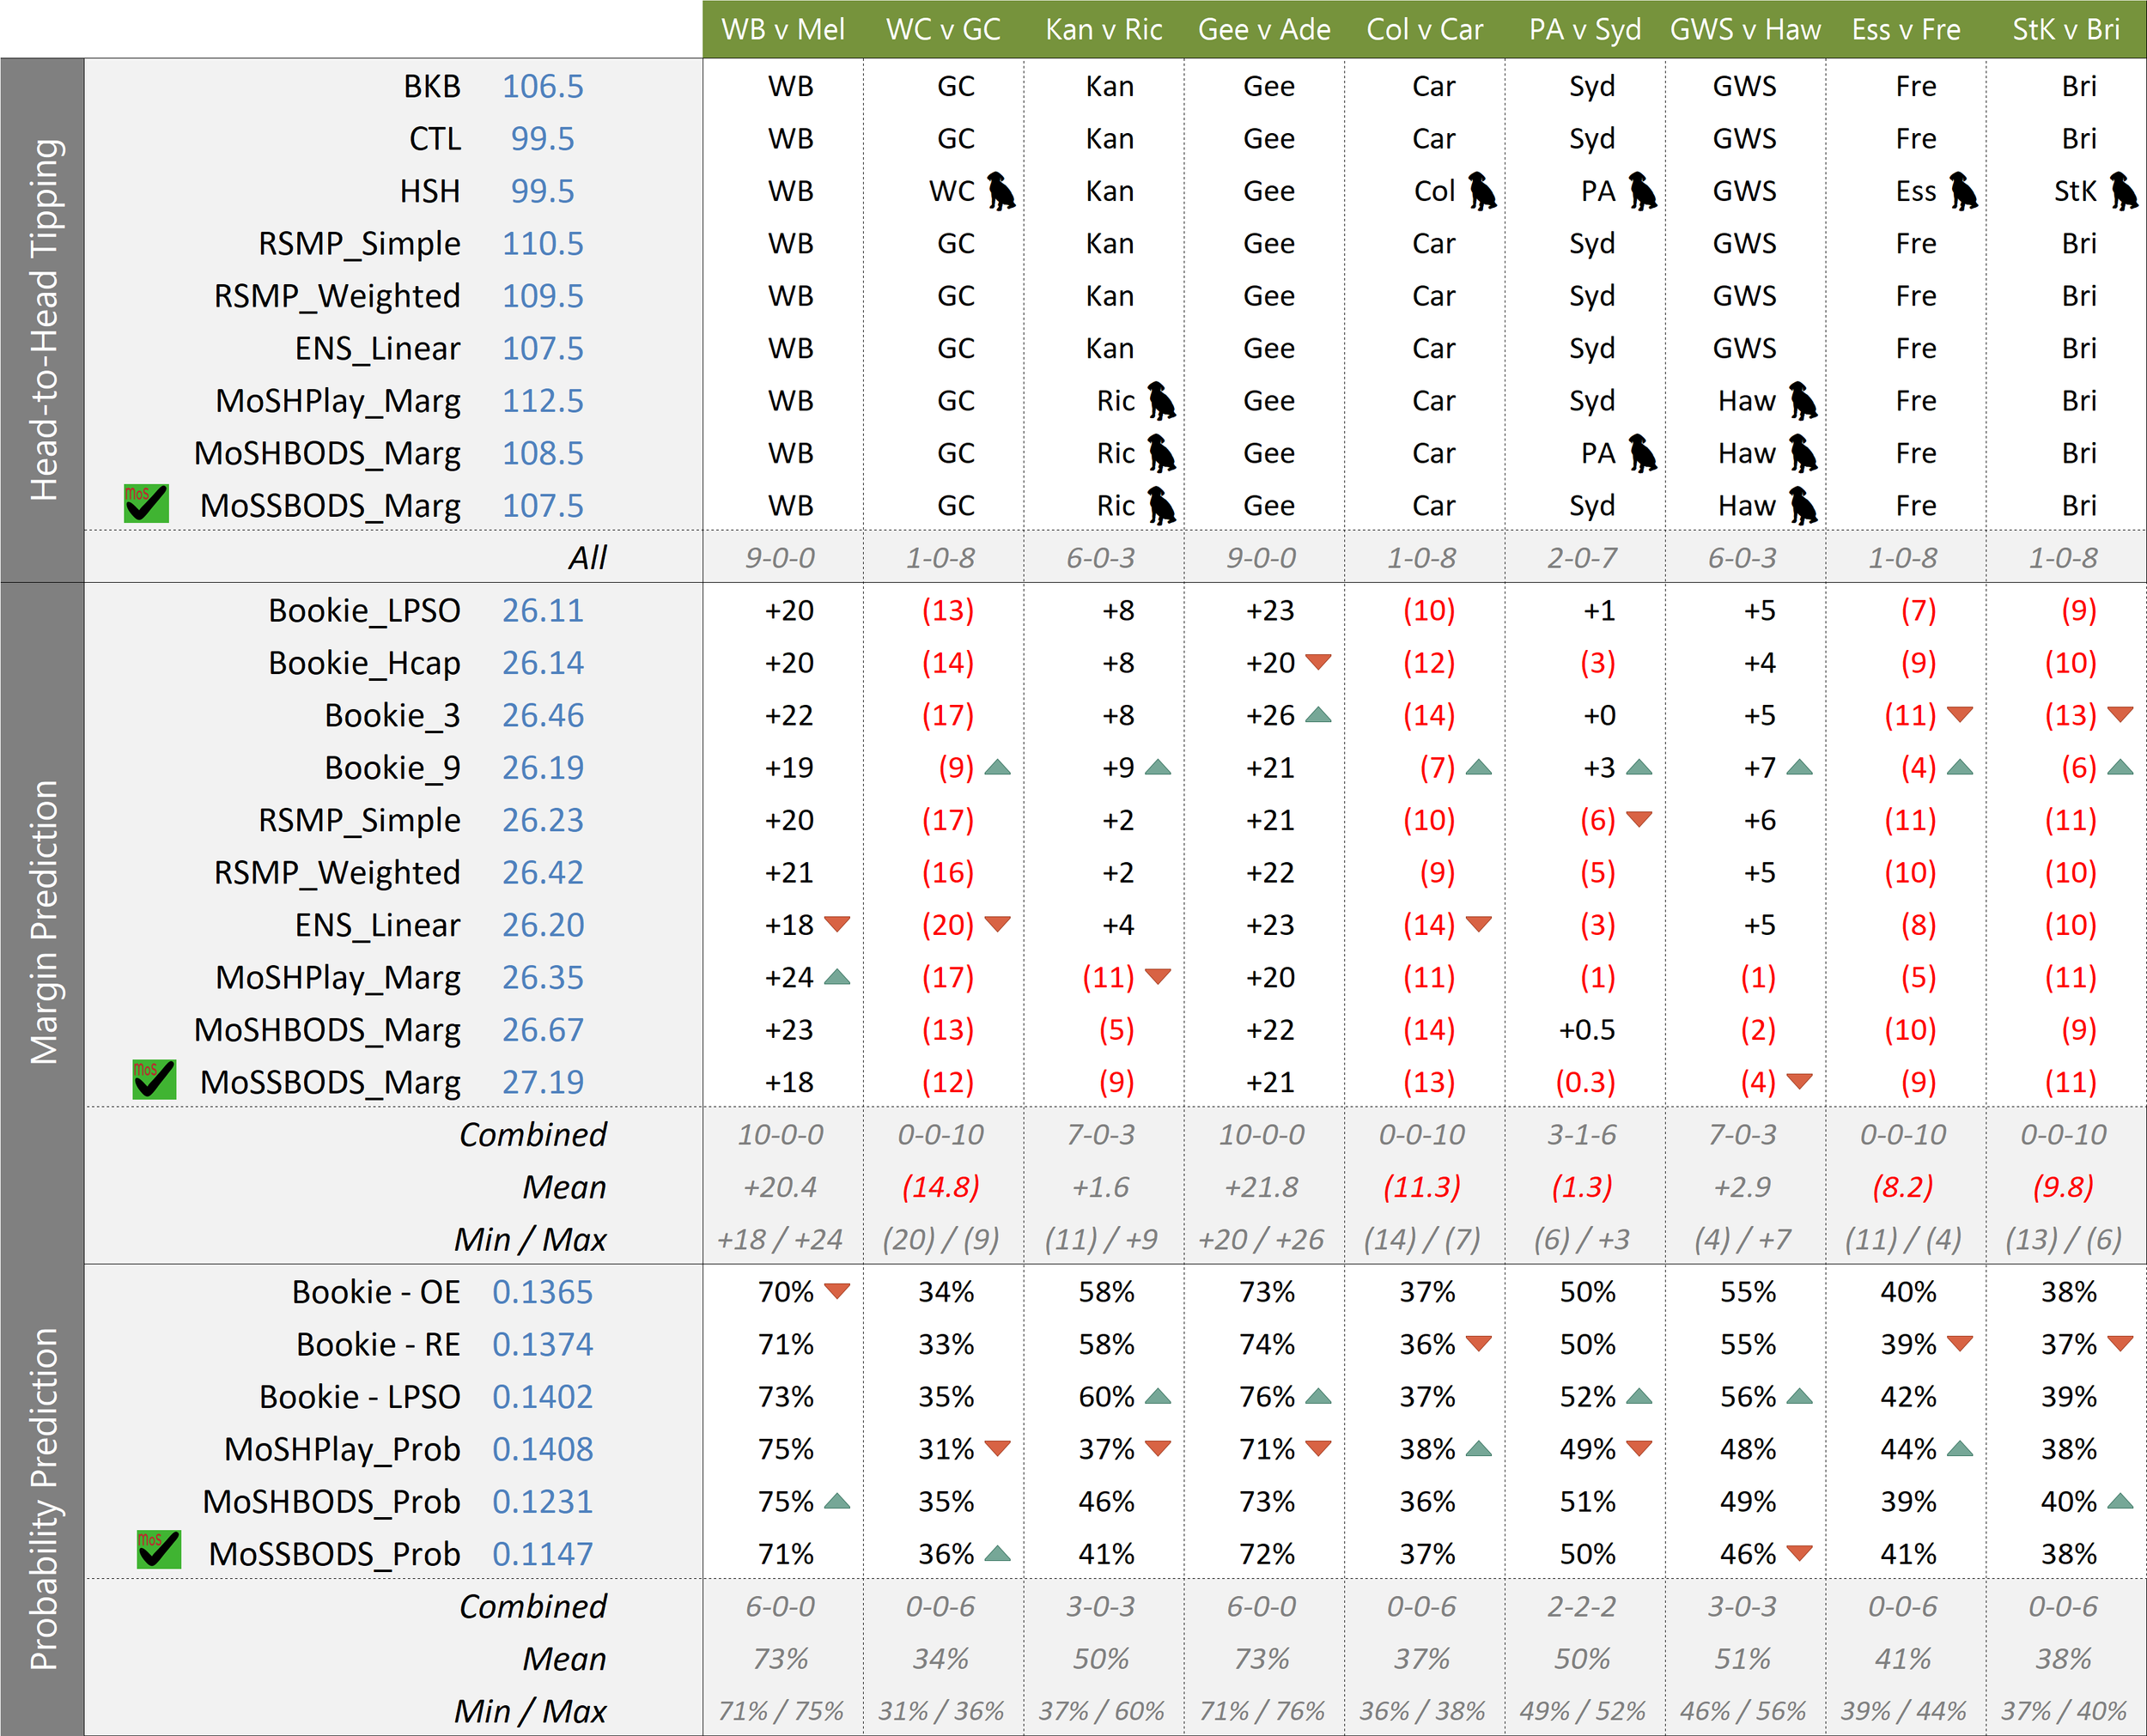The image size is (2147, 1736).
Task: Click the MoSSBODS_Prob score 0.1147
Action: (542, 1554)
